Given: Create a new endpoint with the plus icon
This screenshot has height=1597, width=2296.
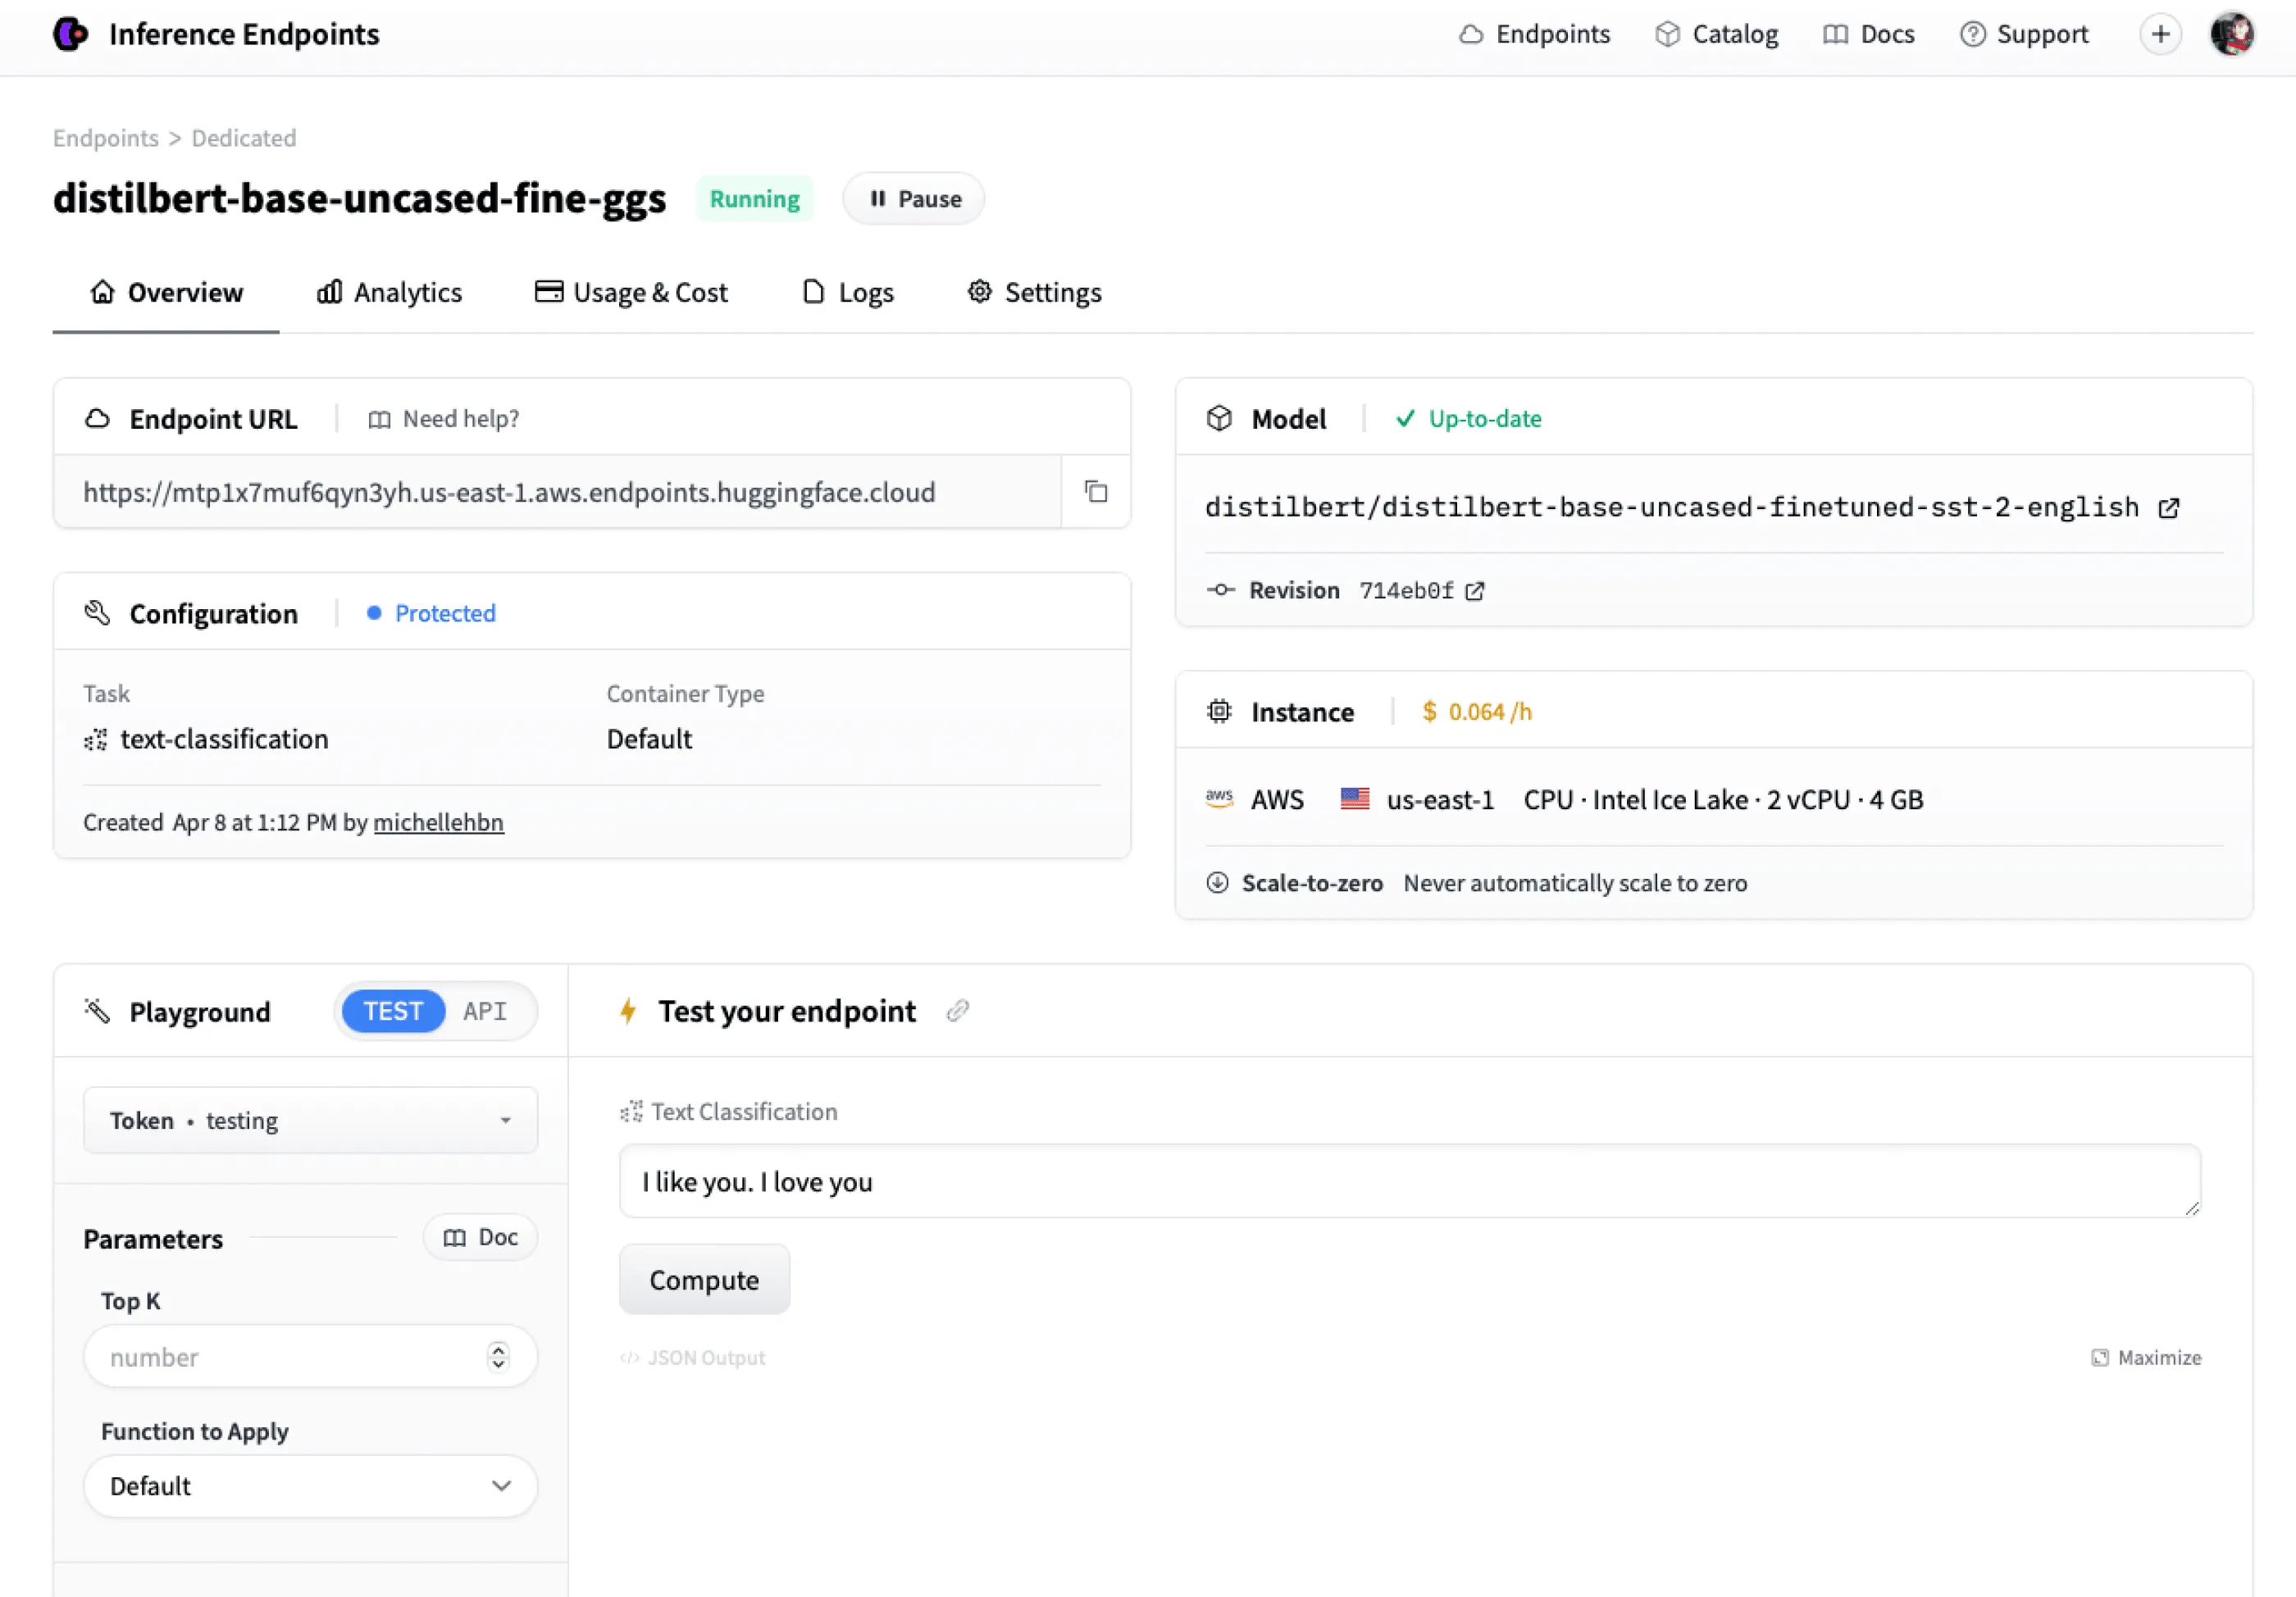Looking at the screenshot, I should [2161, 33].
